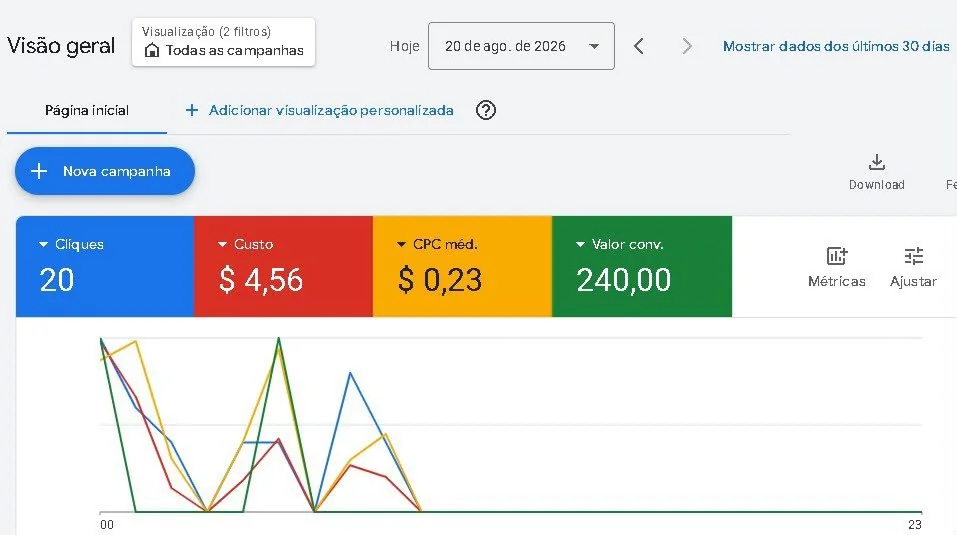The width and height of the screenshot is (957, 535).
Task: Click the plus icon beside Adicionar visualização
Action: (x=192, y=110)
